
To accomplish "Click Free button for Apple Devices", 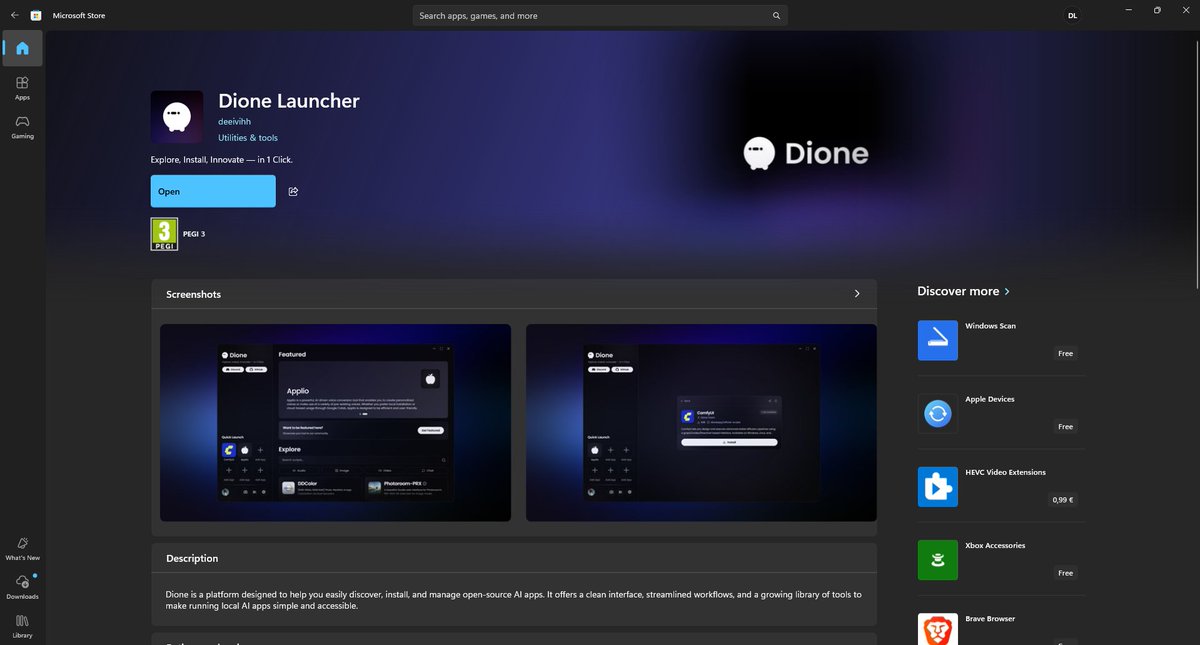I will click(1065, 426).
